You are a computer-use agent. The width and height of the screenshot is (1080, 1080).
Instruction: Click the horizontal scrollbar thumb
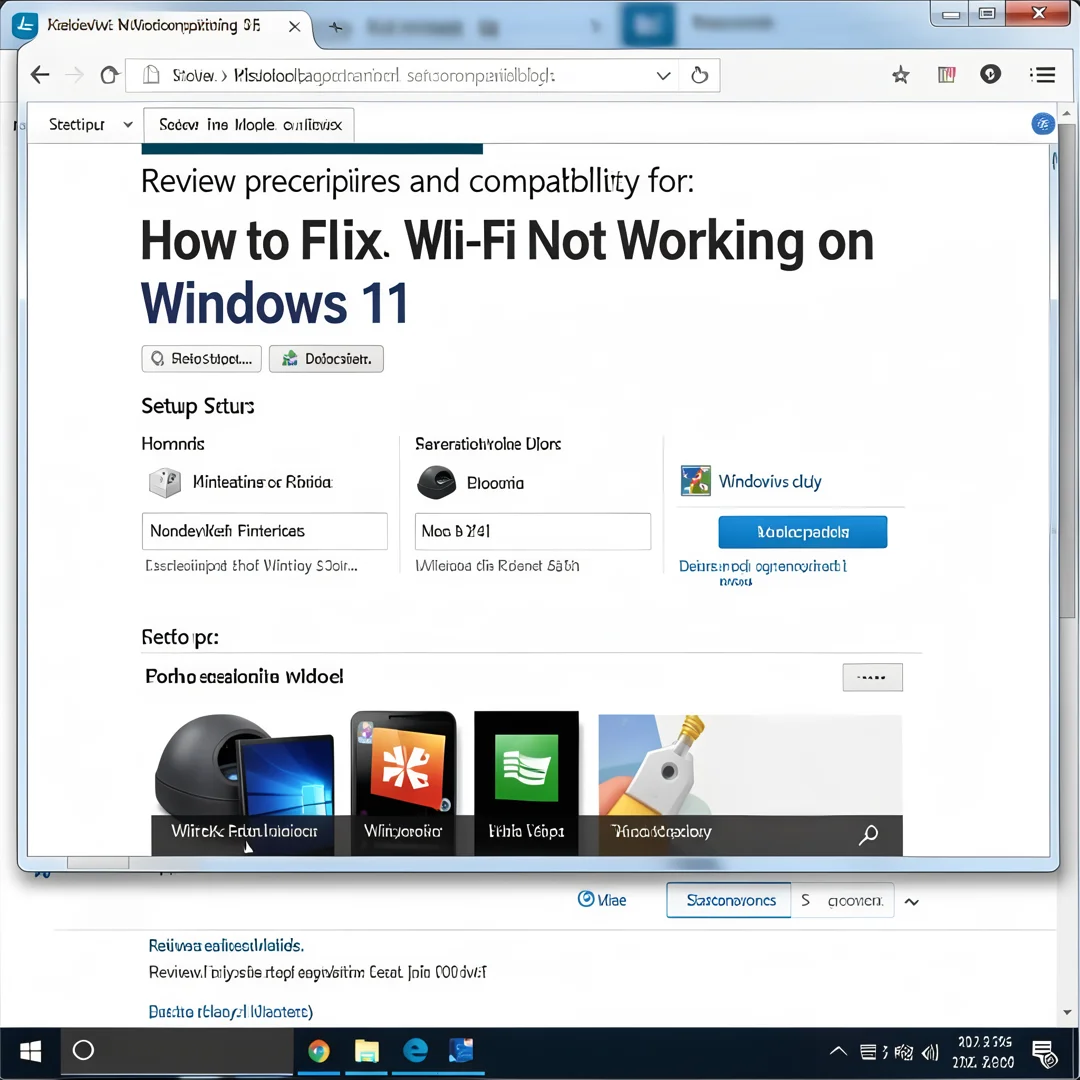point(98,862)
